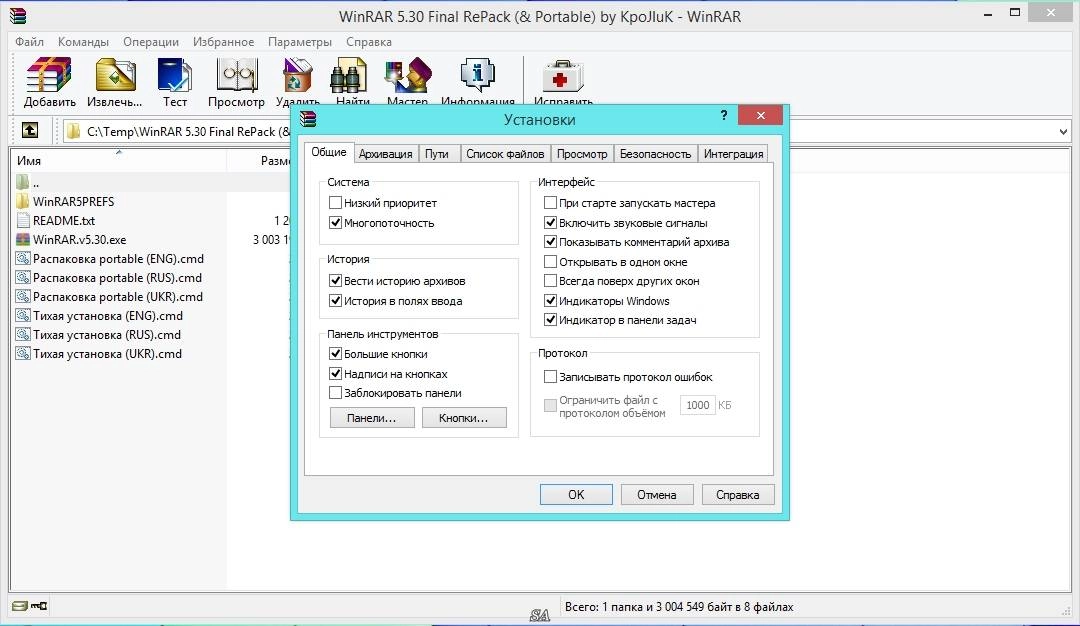Click the Тест toolbar icon
The image size is (1080, 626).
[175, 75]
